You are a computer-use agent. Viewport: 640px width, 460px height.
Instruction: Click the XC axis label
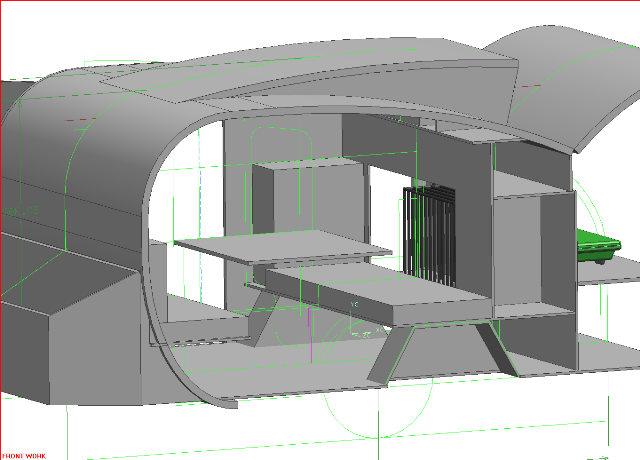click(x=380, y=330)
